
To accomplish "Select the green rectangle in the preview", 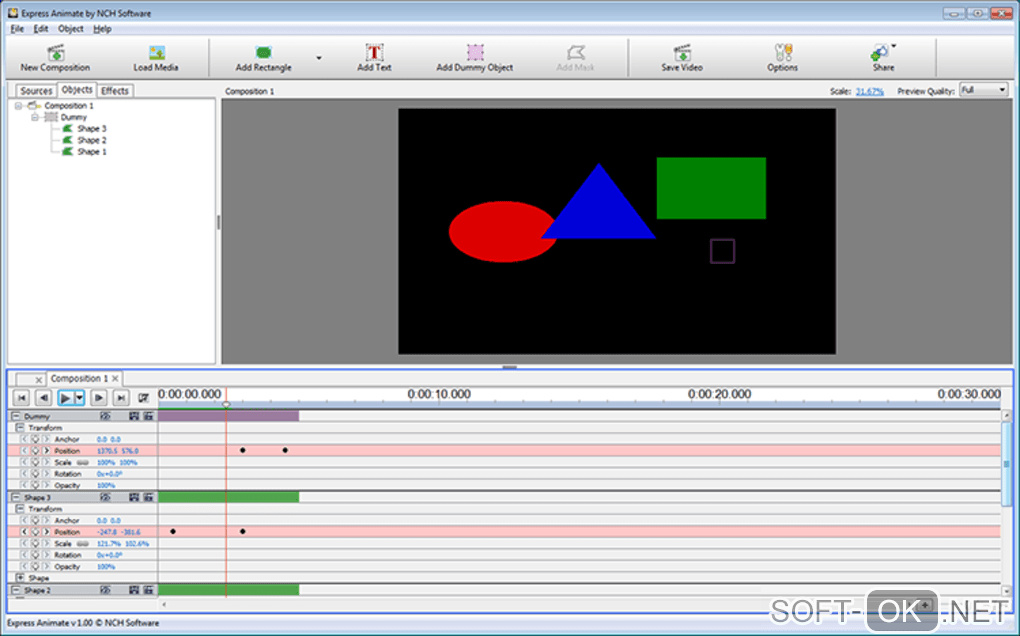I will tap(711, 188).
